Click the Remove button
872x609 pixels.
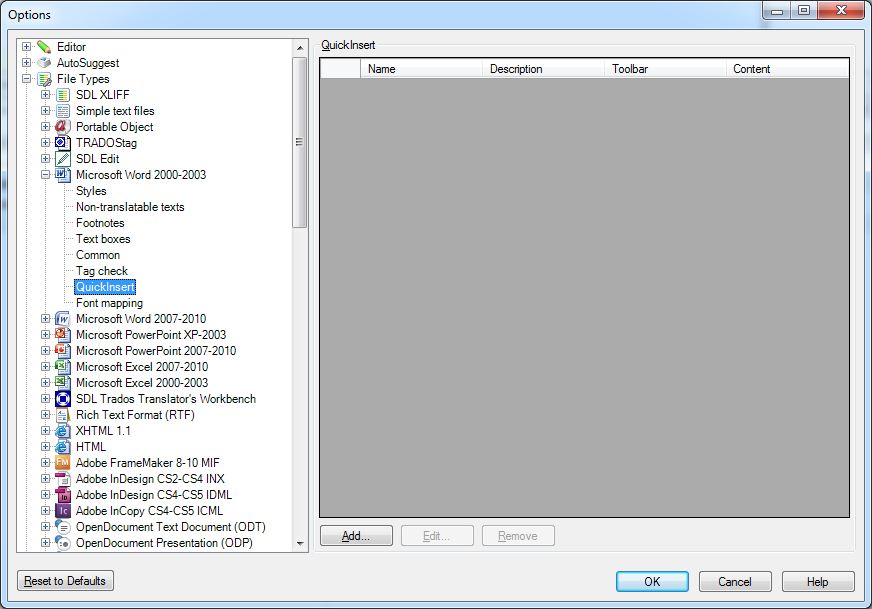click(x=518, y=536)
